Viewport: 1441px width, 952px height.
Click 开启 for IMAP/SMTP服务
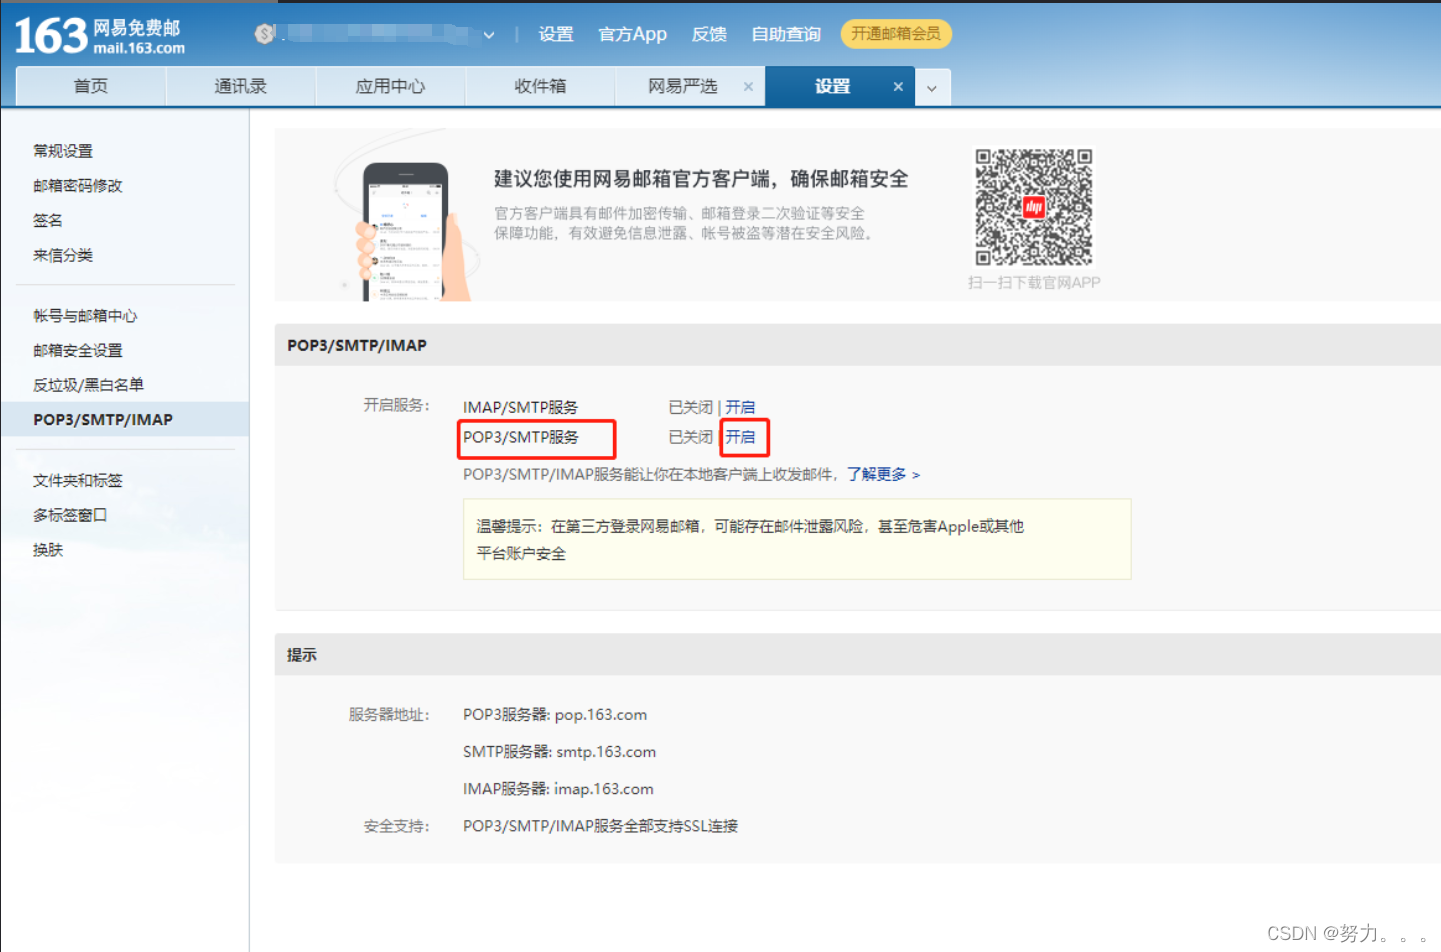pyautogui.click(x=741, y=407)
